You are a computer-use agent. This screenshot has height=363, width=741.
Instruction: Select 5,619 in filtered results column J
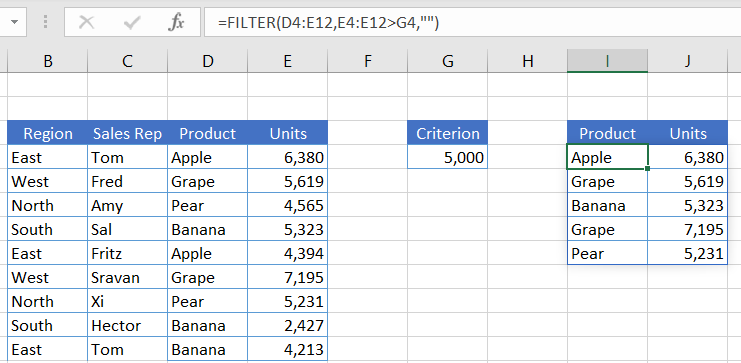(x=688, y=181)
